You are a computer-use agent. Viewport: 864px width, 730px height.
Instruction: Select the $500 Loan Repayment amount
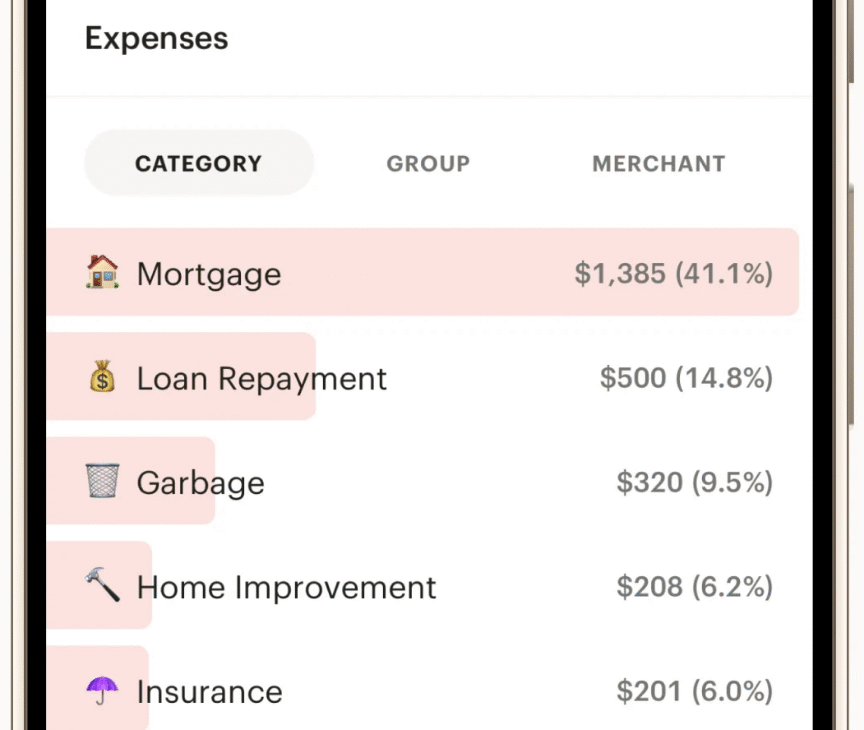[686, 378]
